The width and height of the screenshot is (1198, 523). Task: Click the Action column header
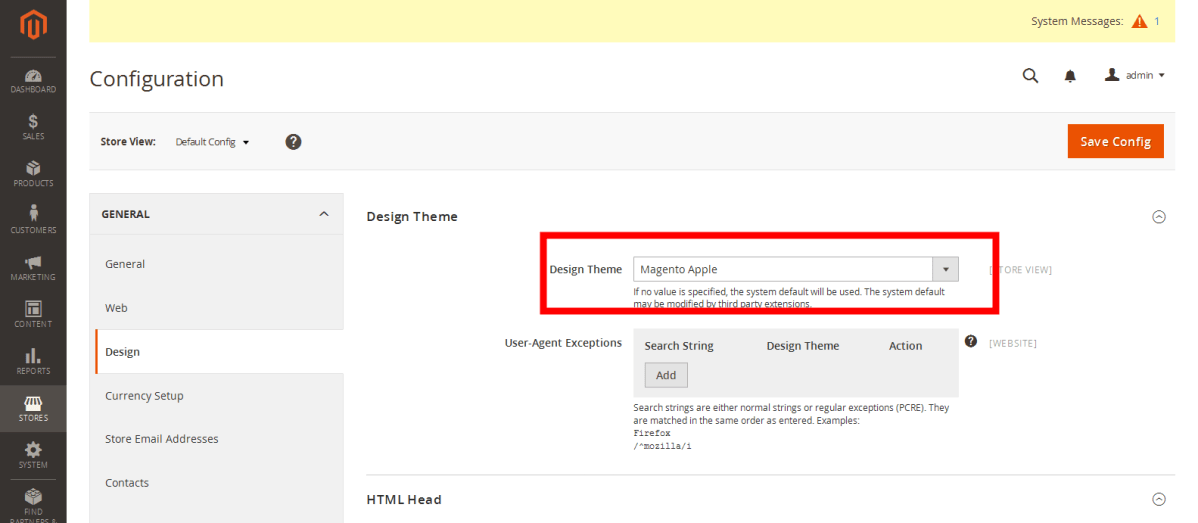[x=905, y=346]
